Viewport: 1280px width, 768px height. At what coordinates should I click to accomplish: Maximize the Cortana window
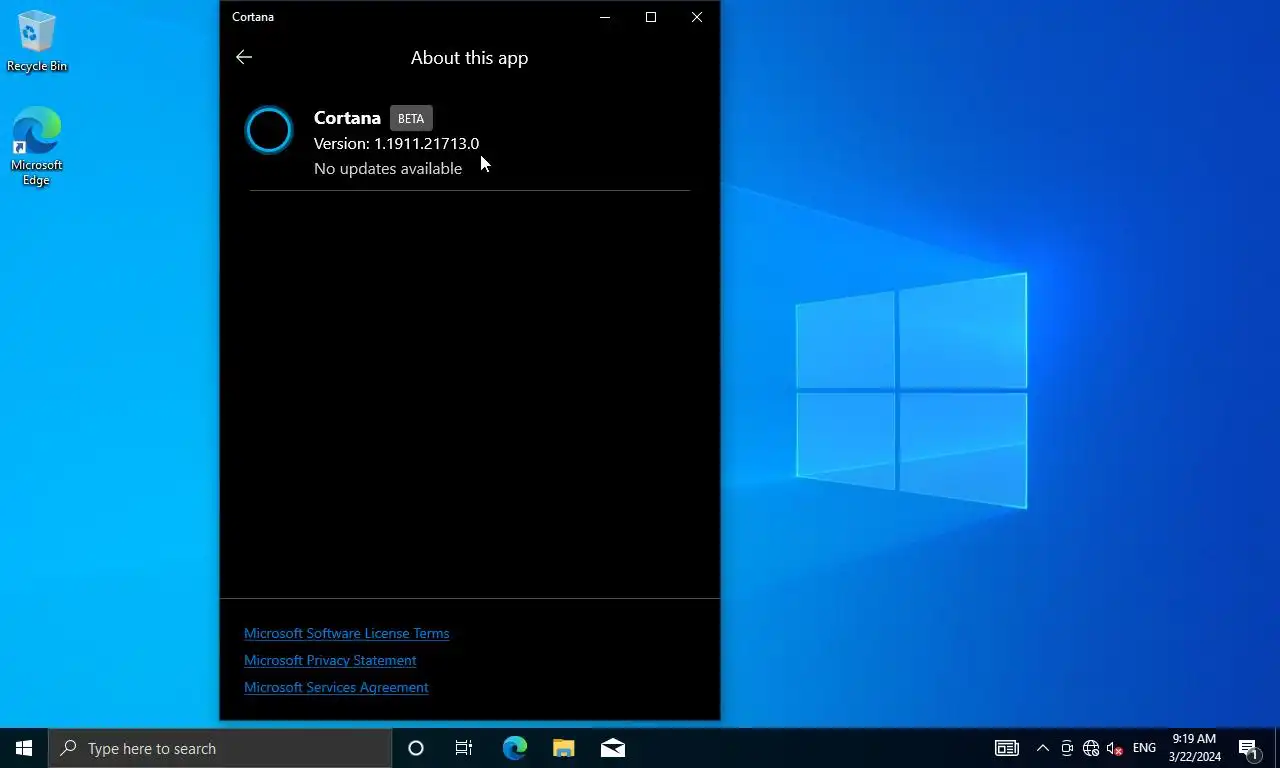651,17
